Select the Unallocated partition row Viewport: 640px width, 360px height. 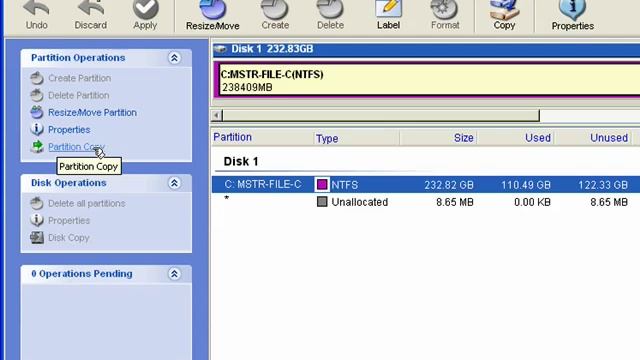pyautogui.click(x=426, y=202)
